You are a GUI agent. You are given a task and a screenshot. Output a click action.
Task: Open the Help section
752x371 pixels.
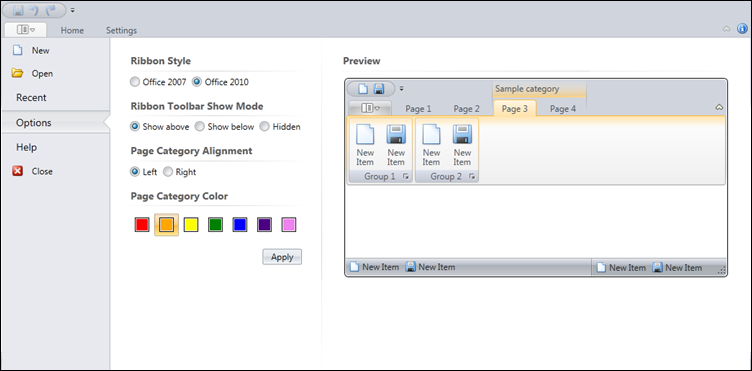pyautogui.click(x=26, y=147)
